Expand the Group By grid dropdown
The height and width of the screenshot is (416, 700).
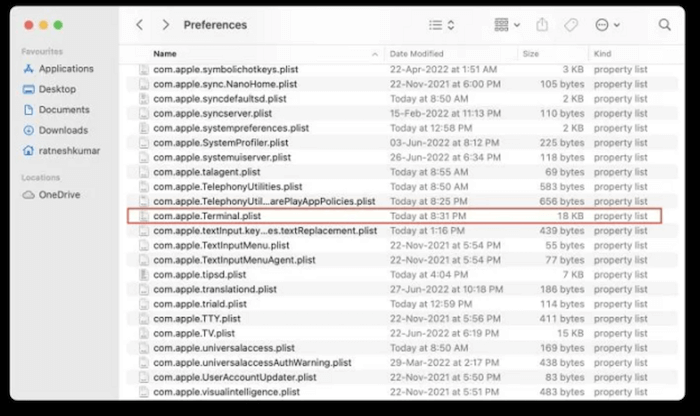coord(507,24)
